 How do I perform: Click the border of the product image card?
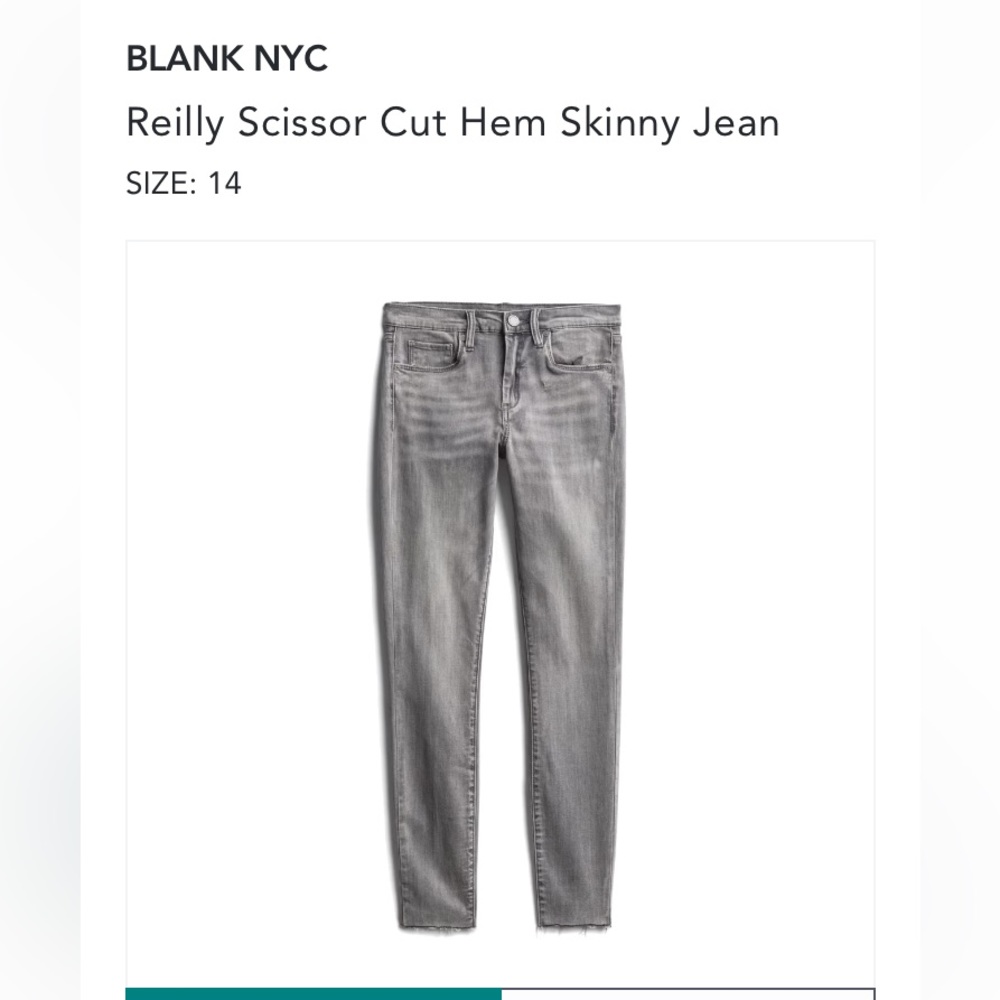coord(127,600)
